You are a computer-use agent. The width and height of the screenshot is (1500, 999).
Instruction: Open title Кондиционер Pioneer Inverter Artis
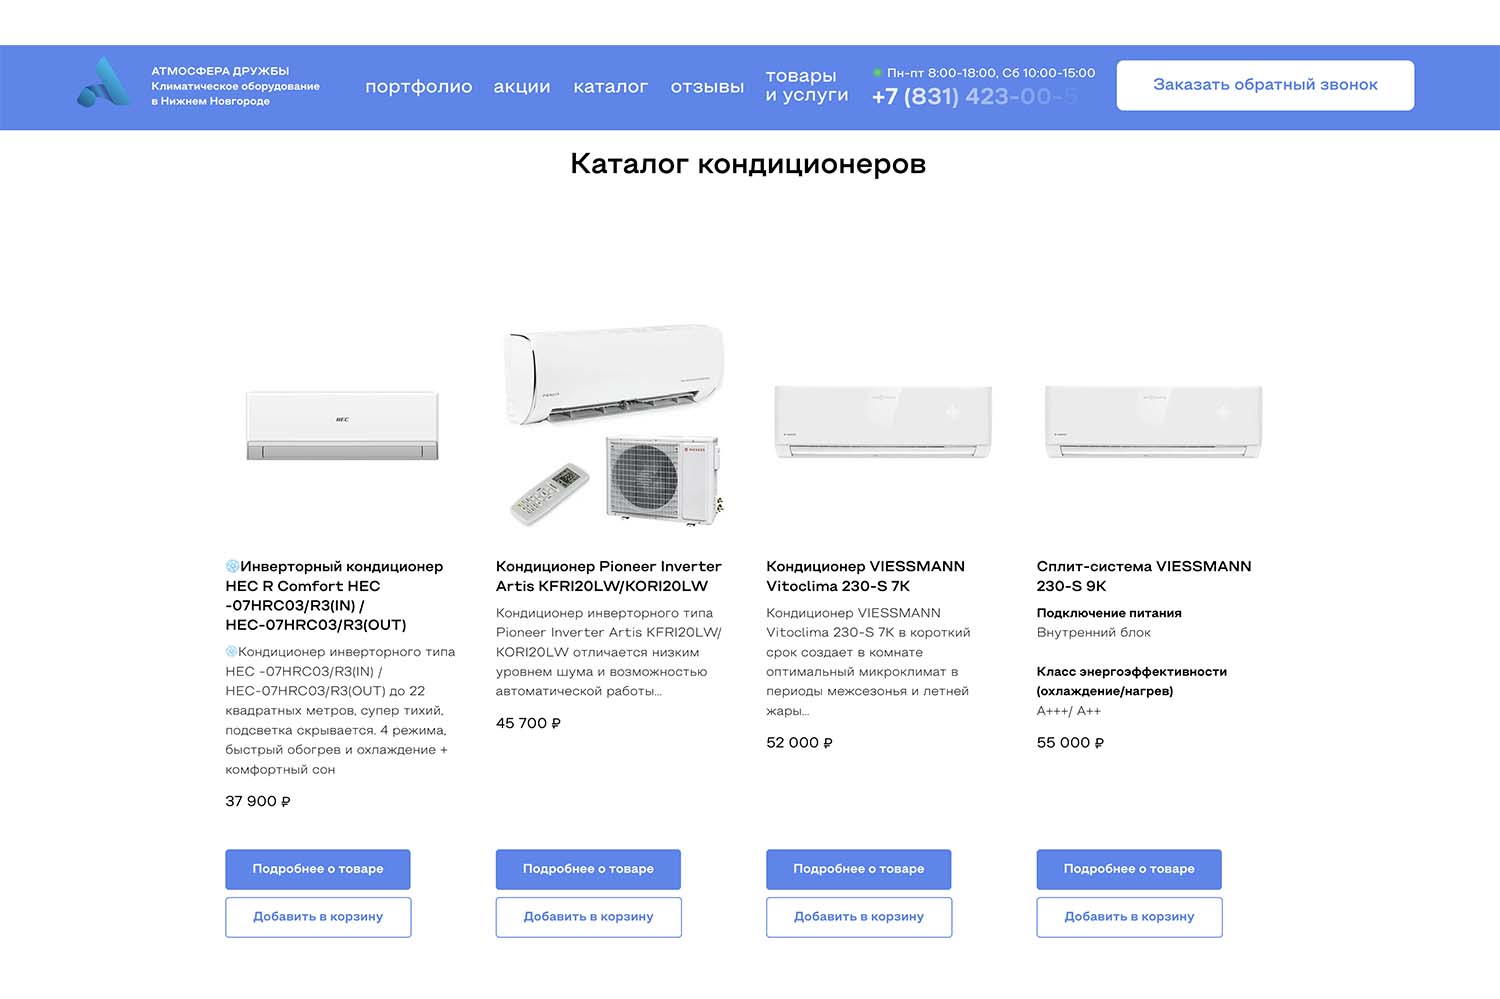click(x=608, y=576)
